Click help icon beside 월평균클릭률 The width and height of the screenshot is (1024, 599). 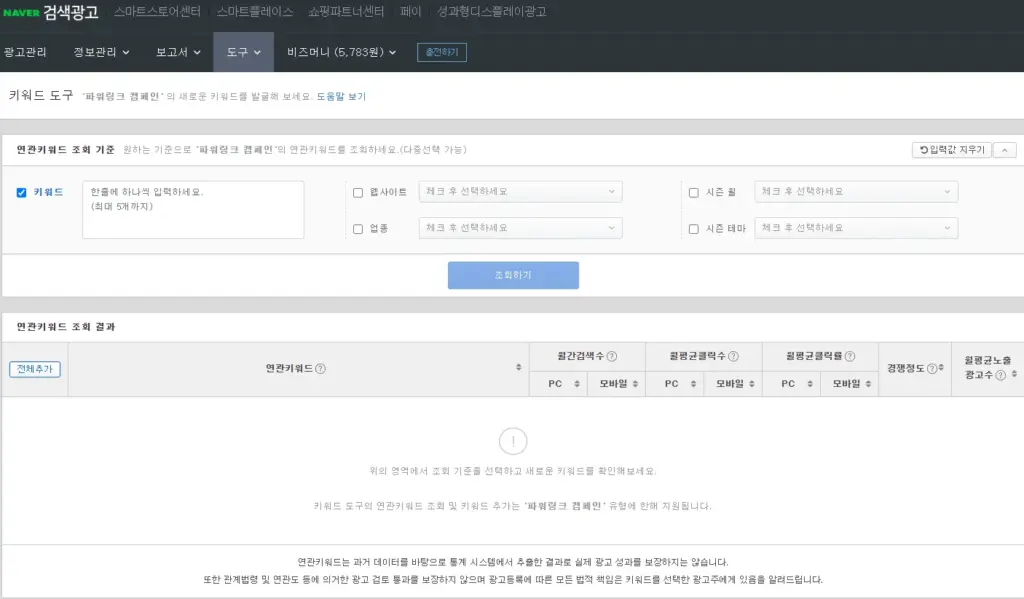pyautogui.click(x=850, y=356)
